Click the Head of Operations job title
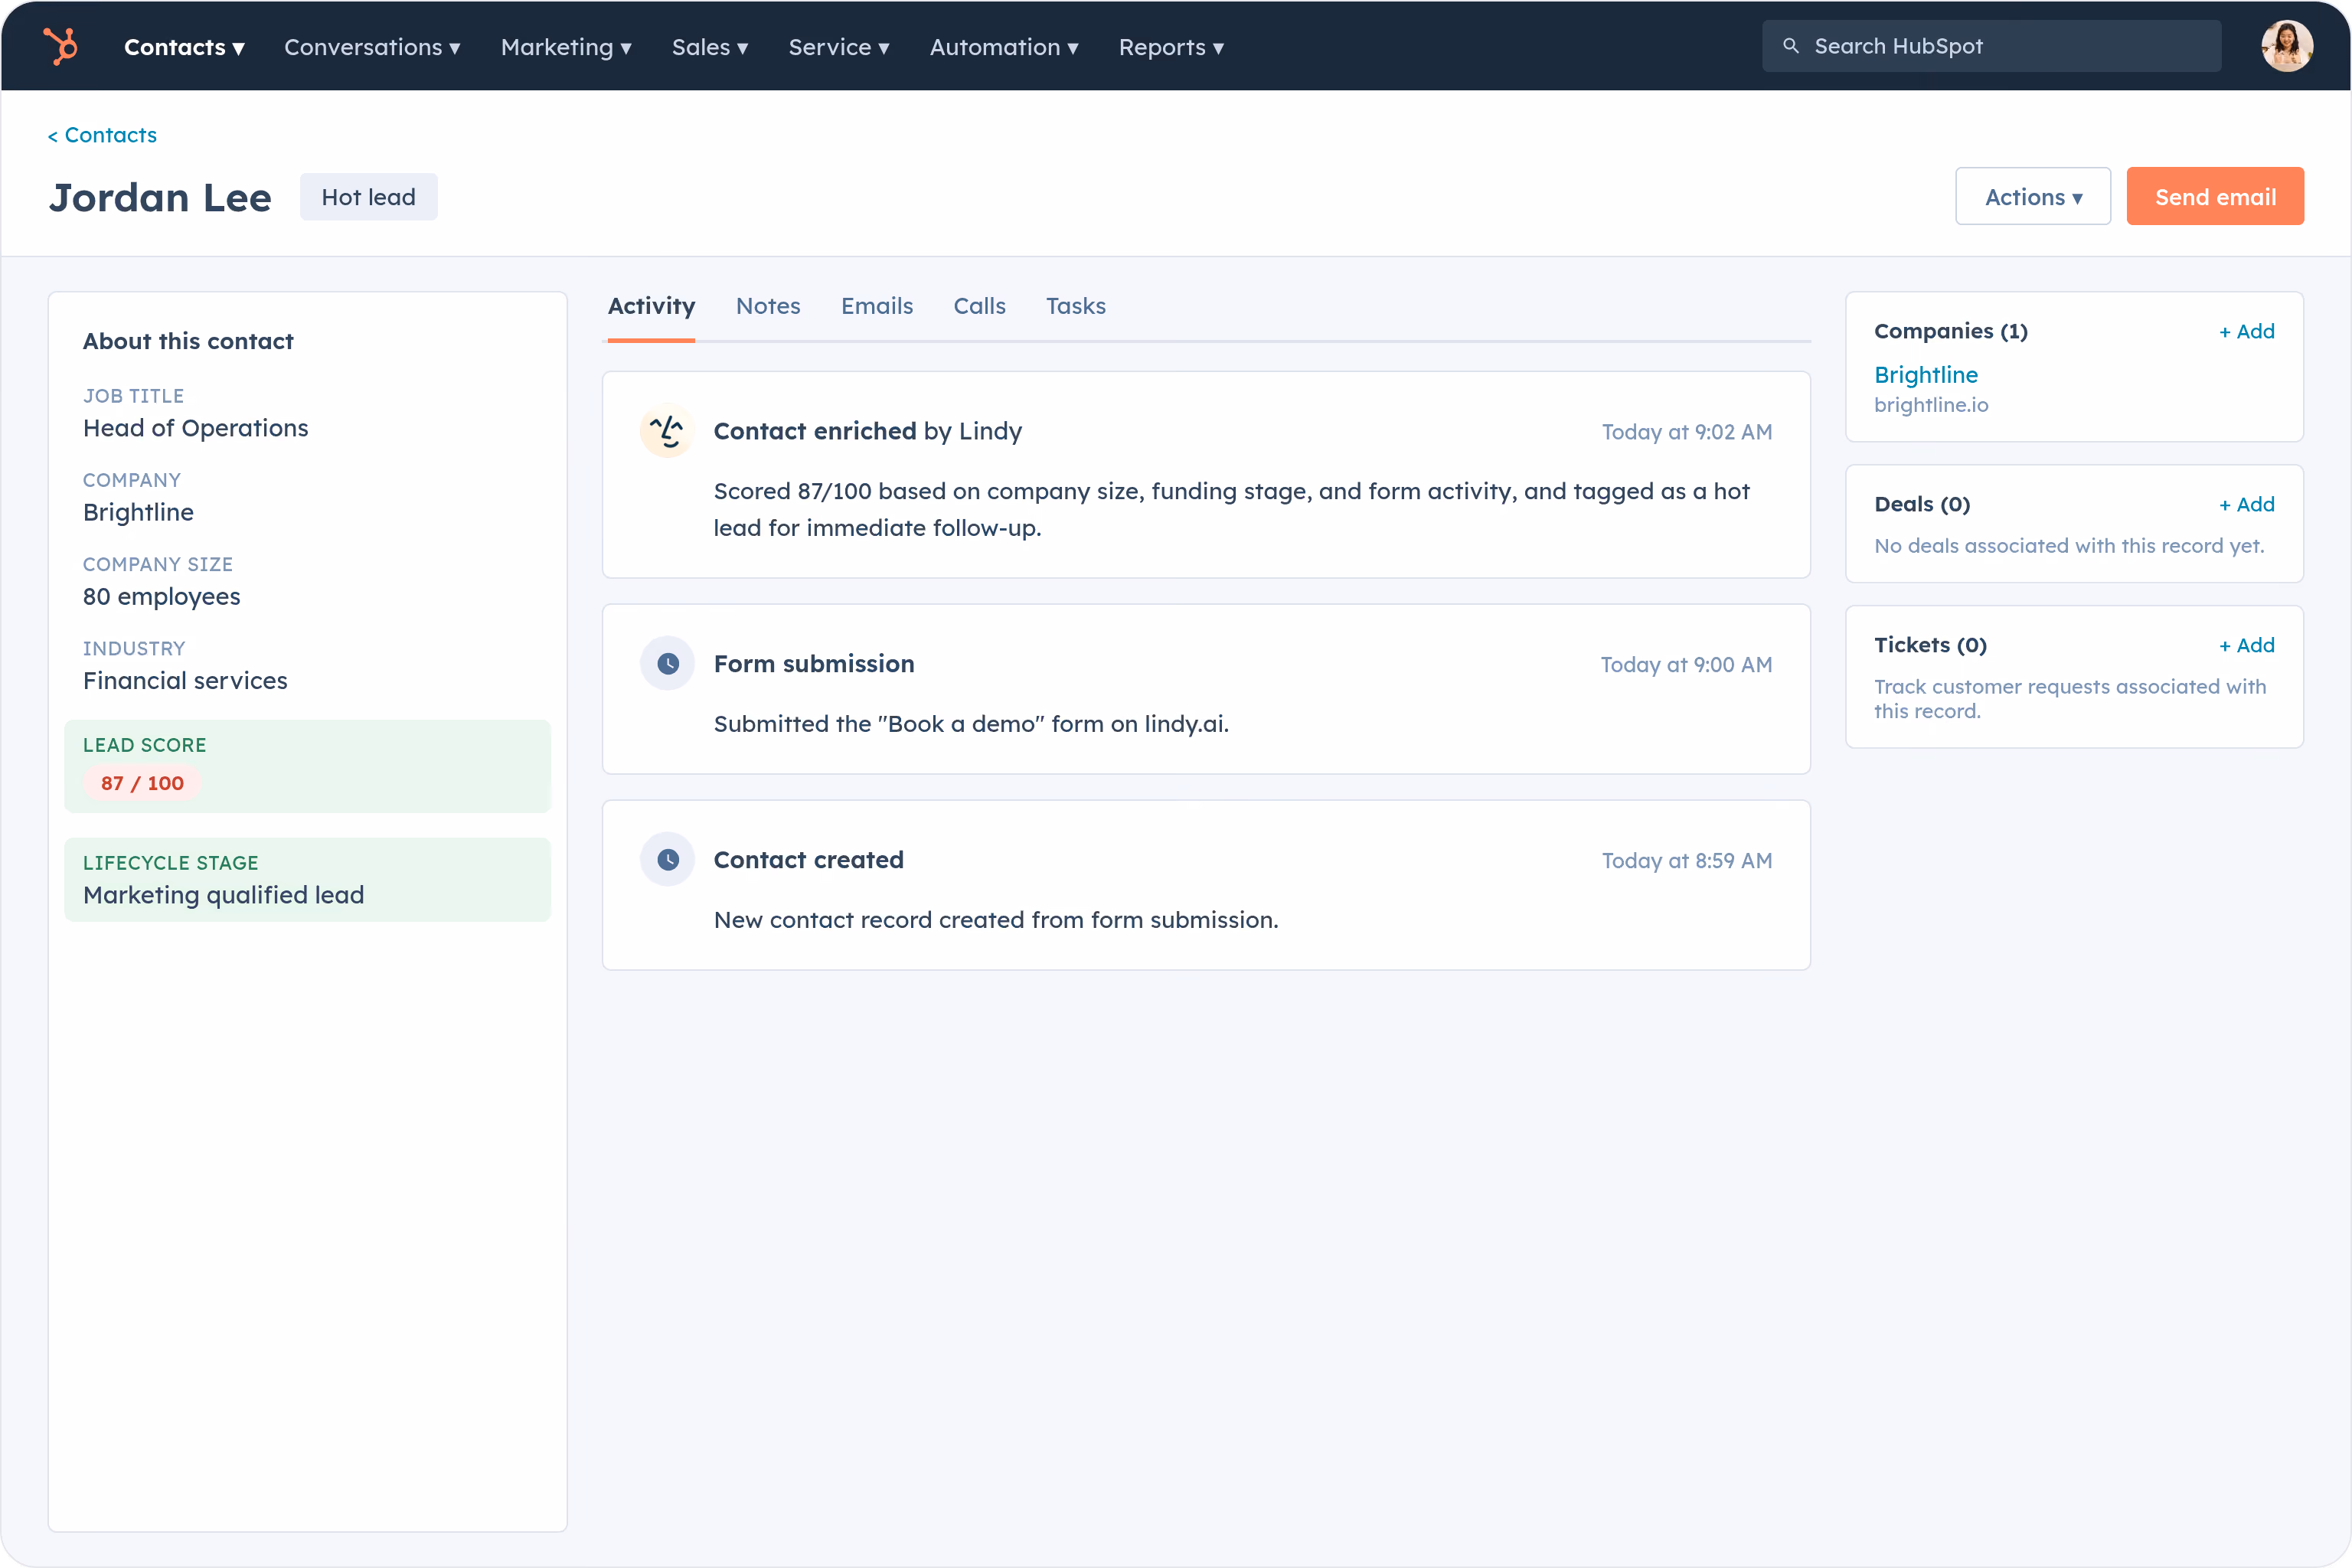Screen dimensions: 2352x1568 pyautogui.click(x=195, y=428)
